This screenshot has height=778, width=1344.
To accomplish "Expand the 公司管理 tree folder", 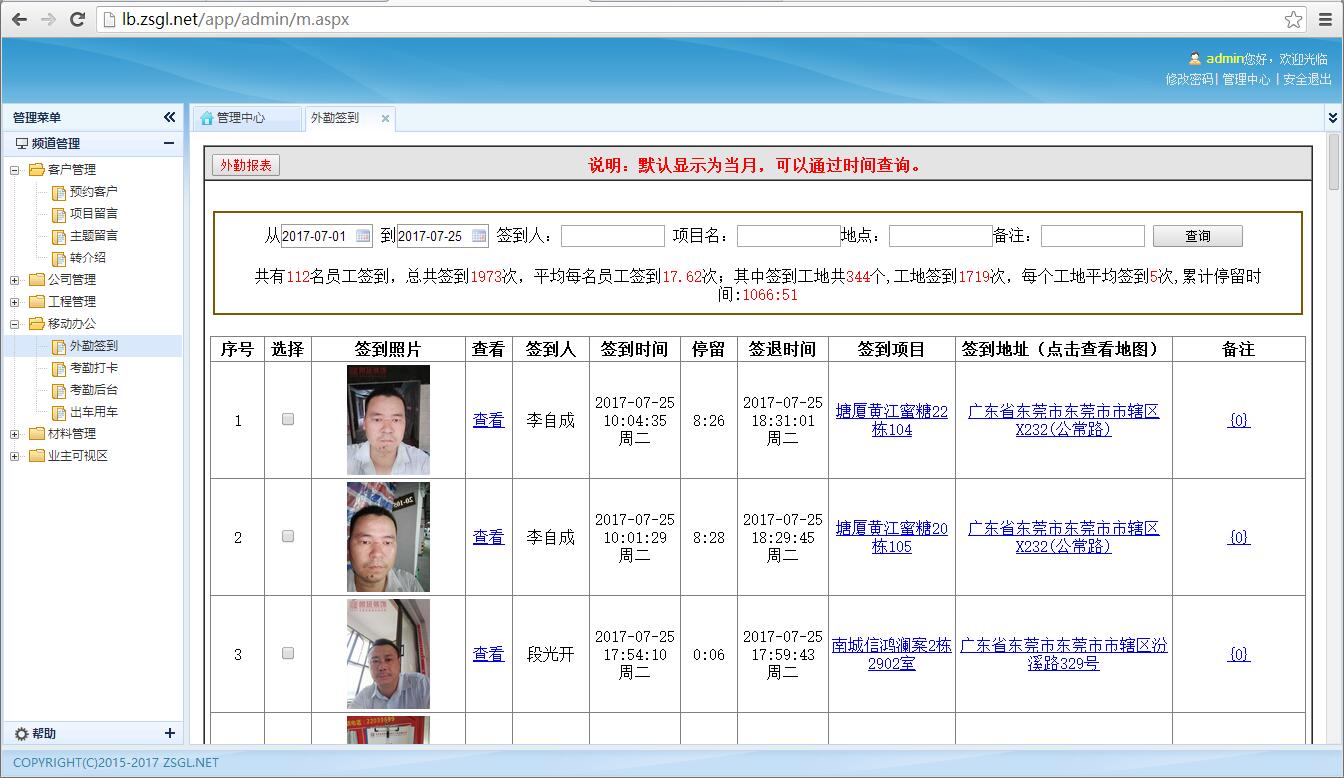I will 15,280.
